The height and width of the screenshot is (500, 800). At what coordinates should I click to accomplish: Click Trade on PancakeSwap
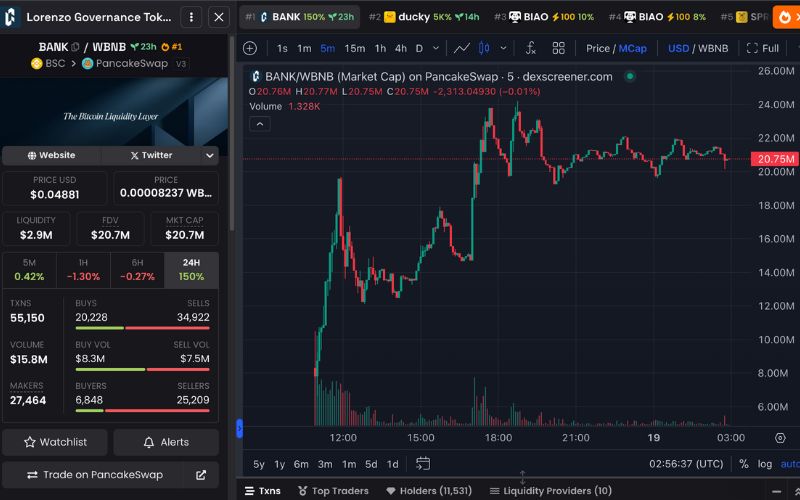click(x=93, y=475)
